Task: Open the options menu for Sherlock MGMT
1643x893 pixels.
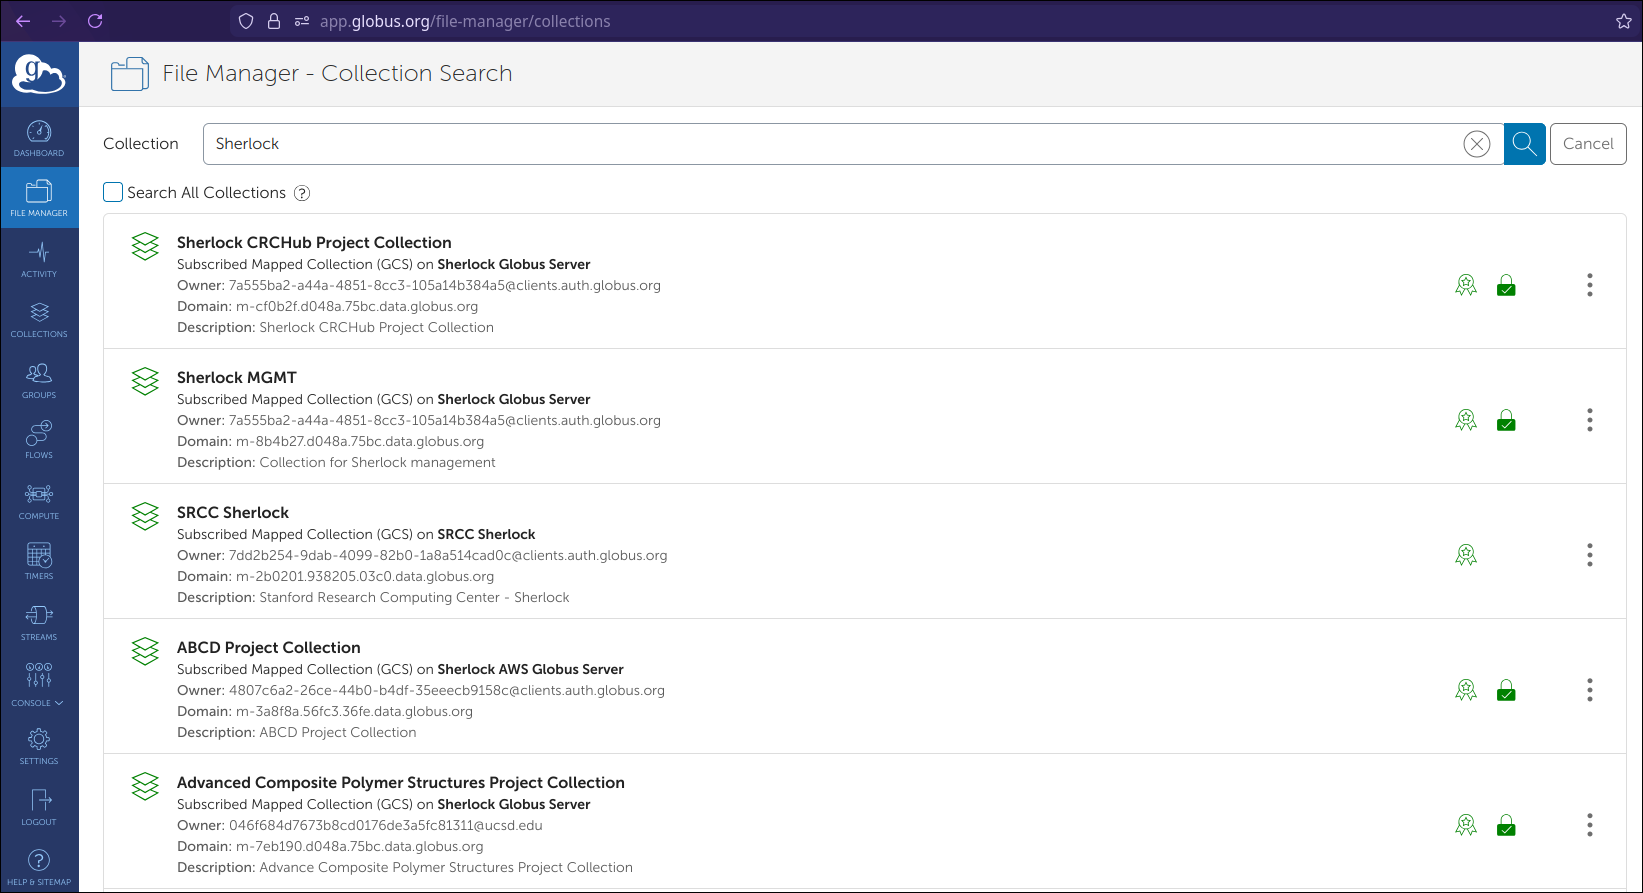Action: point(1590,420)
